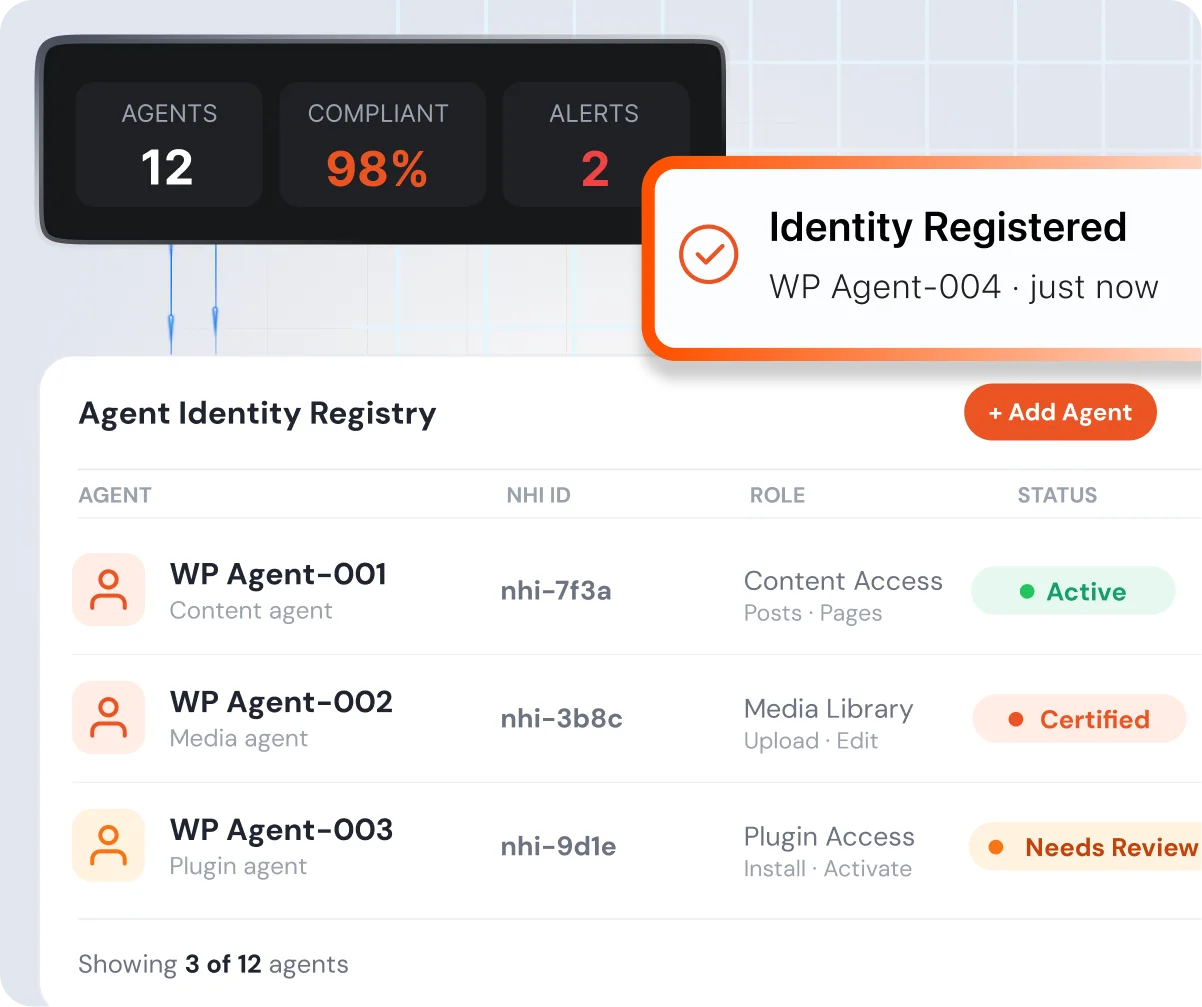The width and height of the screenshot is (1202, 1007).
Task: Open the WP Agent-001 name
Action: 278,574
